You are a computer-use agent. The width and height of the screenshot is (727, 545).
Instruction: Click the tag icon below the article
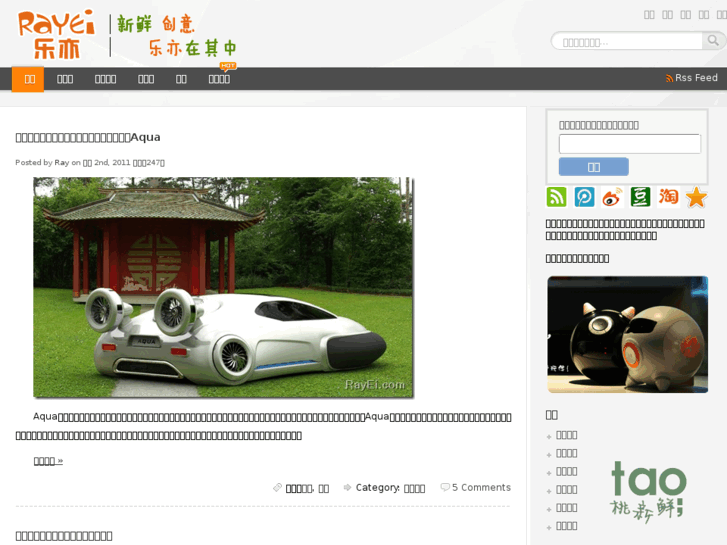[x=277, y=487]
